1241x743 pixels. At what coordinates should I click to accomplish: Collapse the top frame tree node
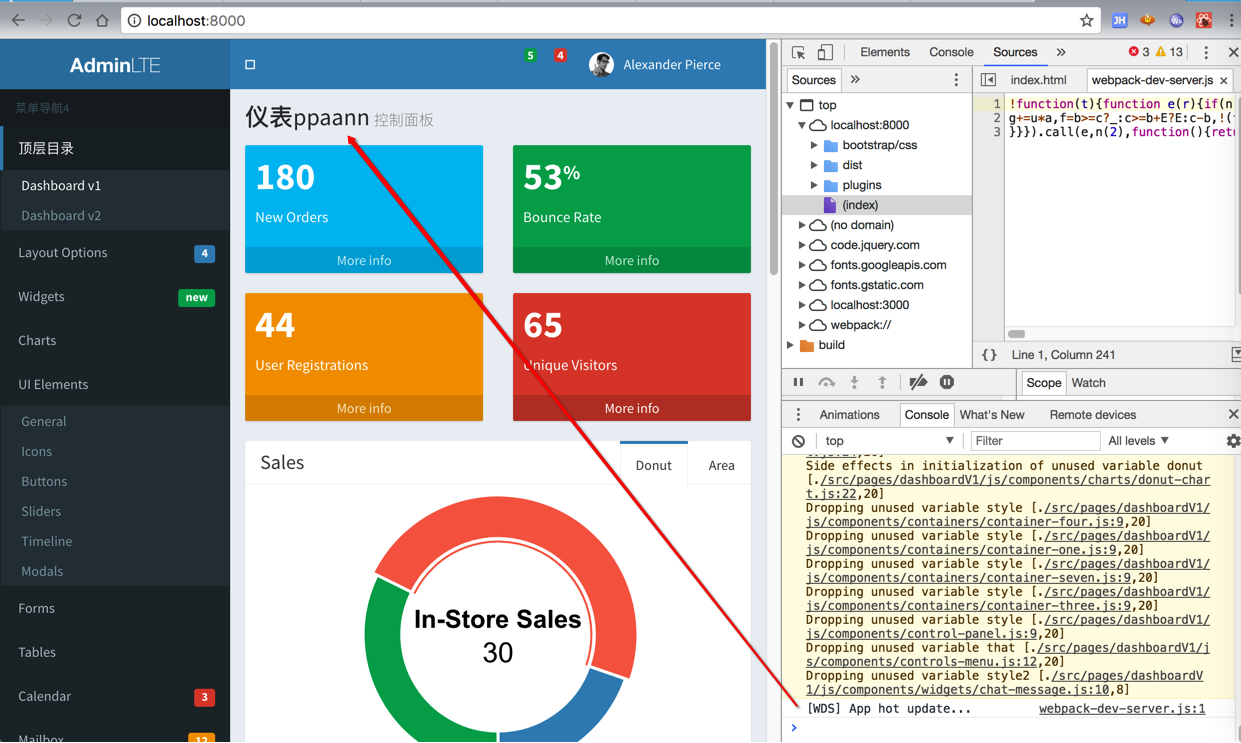click(x=791, y=105)
